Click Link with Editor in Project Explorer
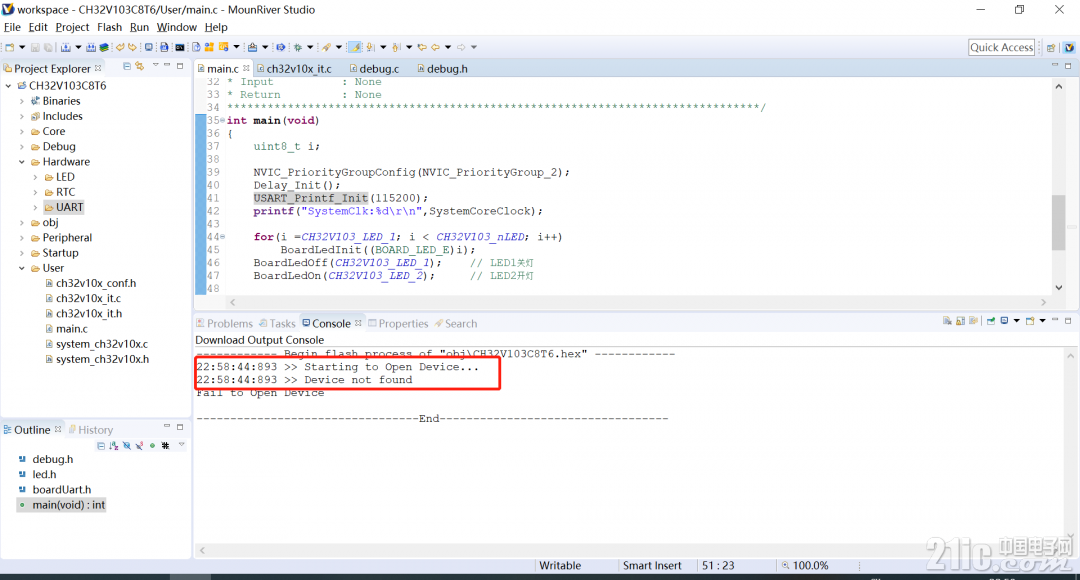Image resolution: width=1080 pixels, height=580 pixels. click(140, 66)
